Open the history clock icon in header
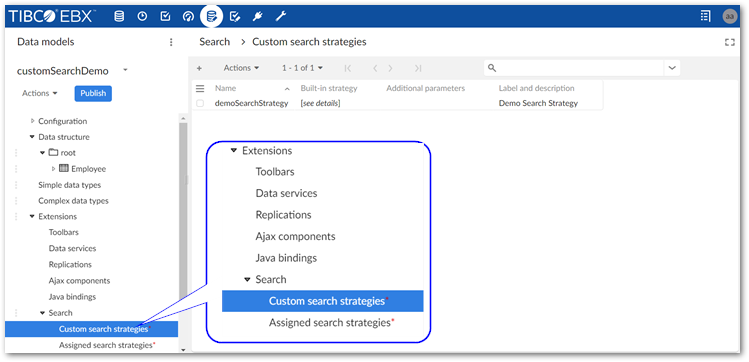Screen dimensions: 749x362 142,17
